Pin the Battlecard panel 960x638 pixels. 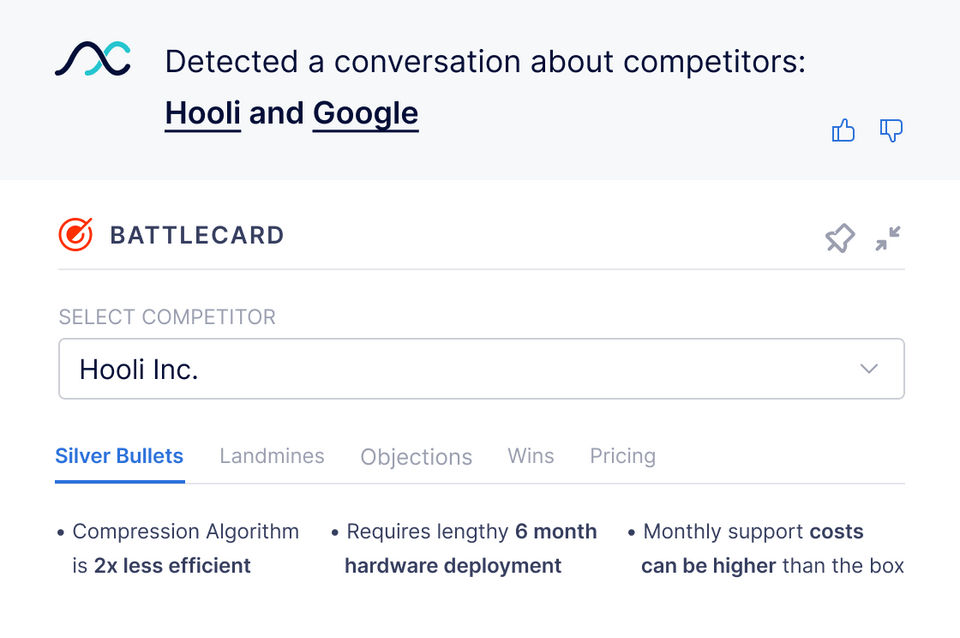(x=839, y=238)
